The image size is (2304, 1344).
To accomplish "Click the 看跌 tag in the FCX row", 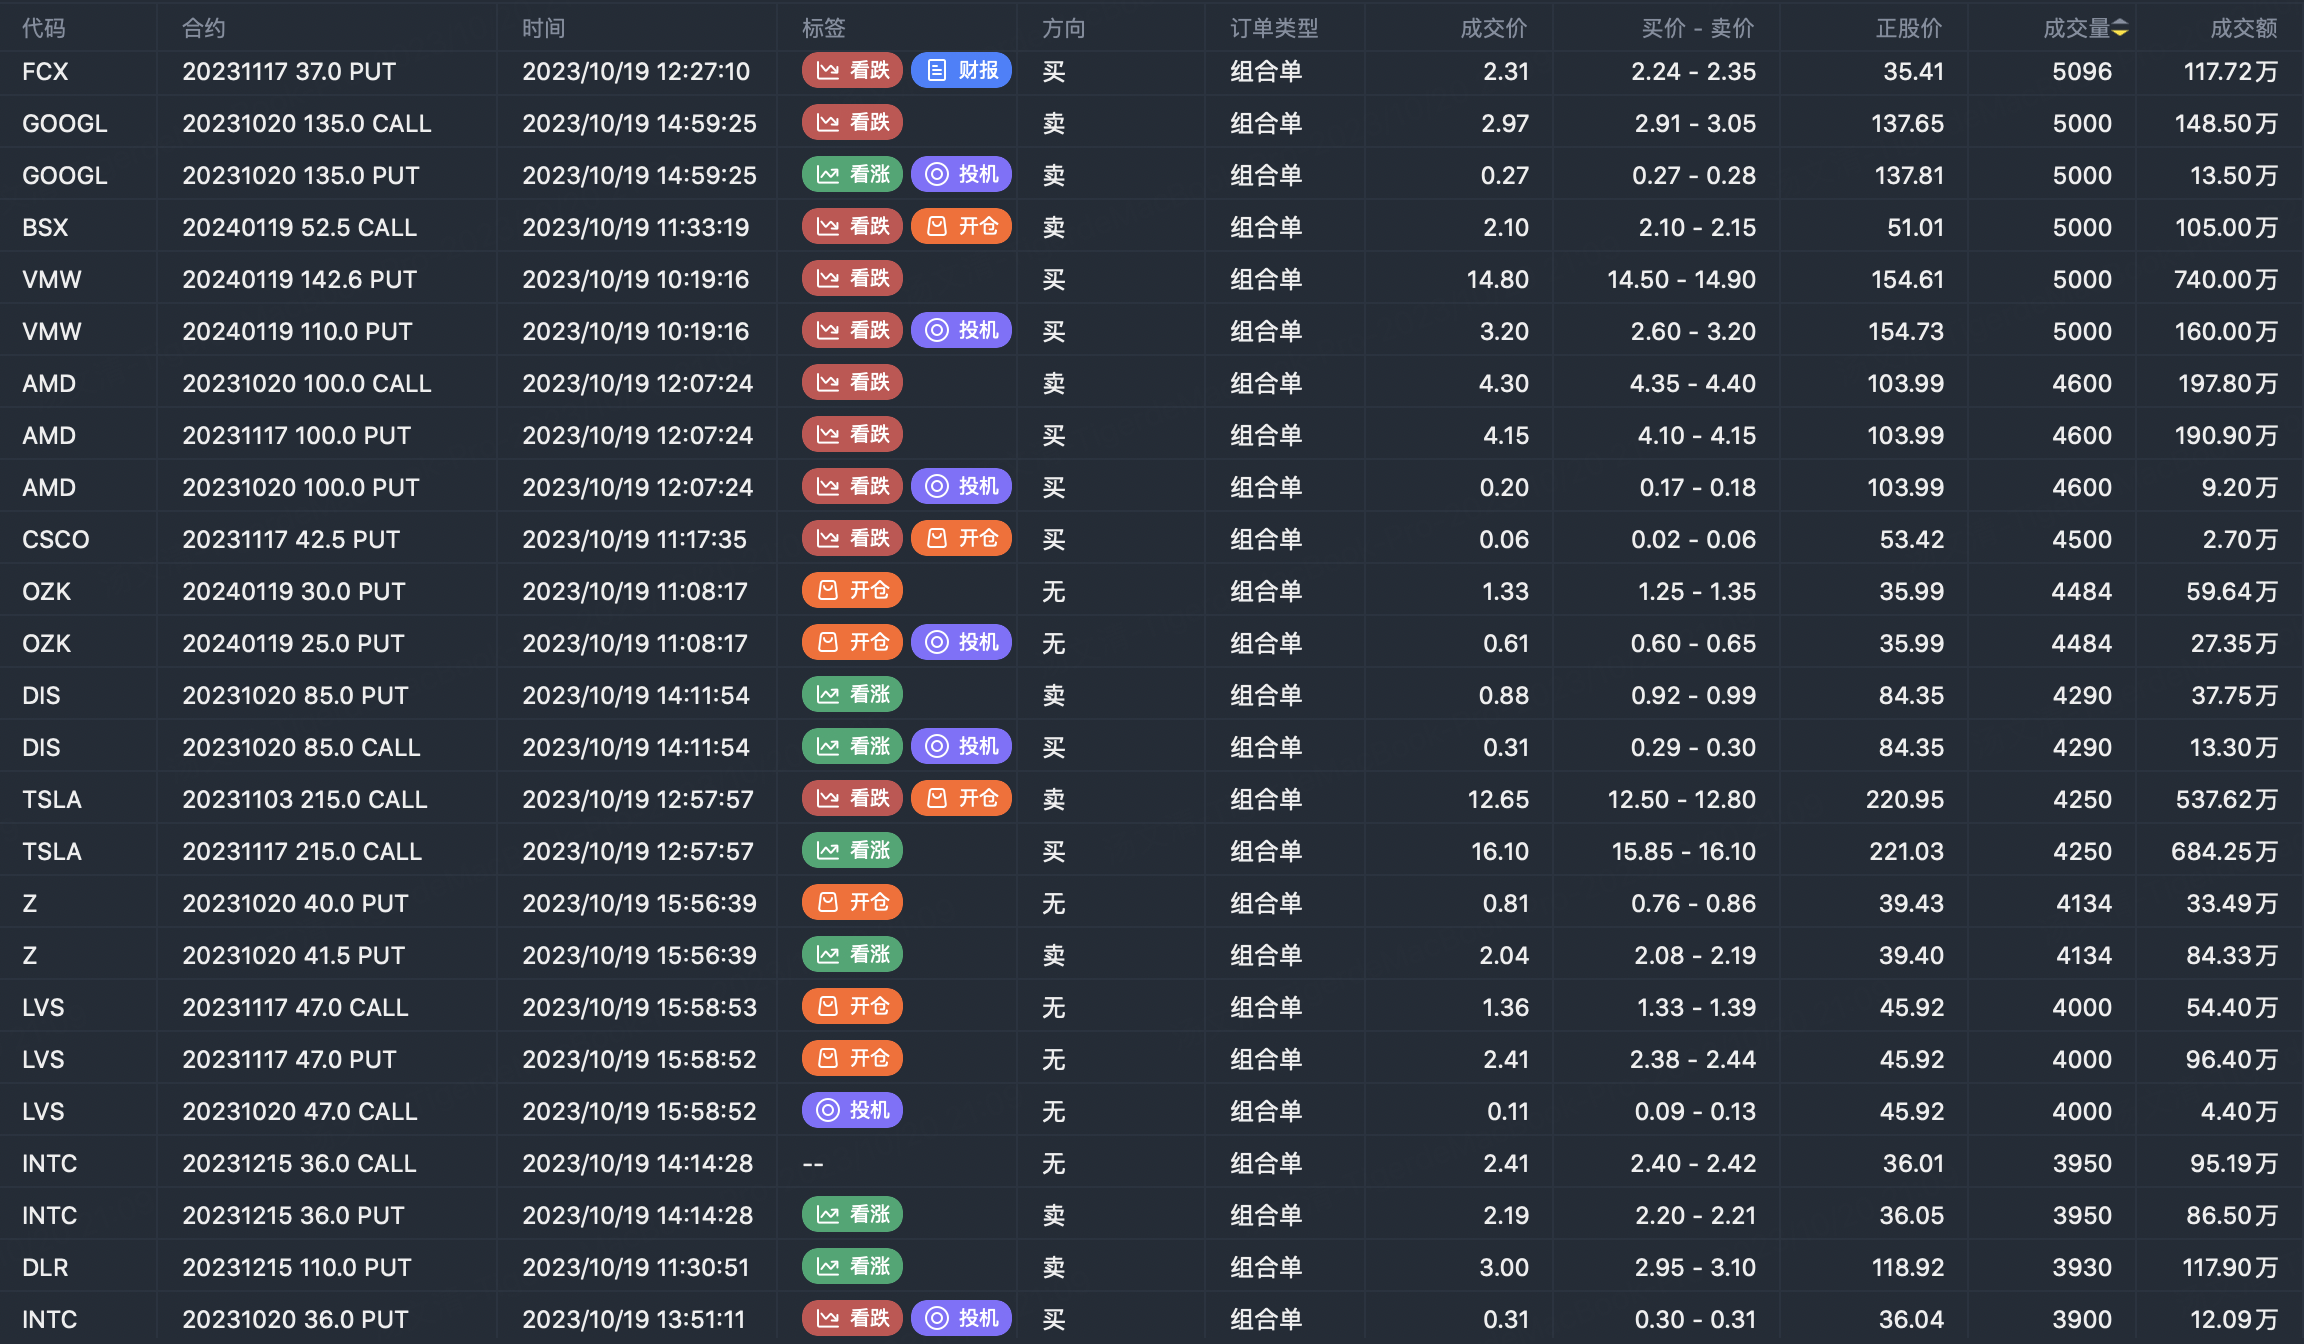I will [852, 71].
